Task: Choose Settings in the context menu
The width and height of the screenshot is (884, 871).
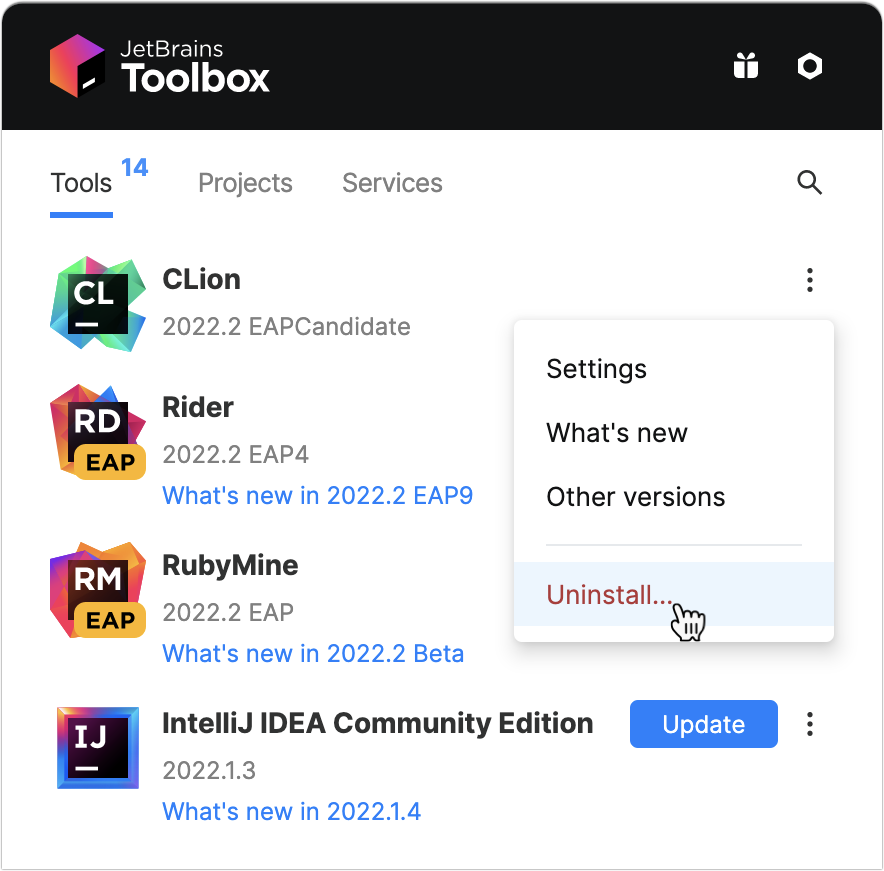Action: [x=596, y=369]
